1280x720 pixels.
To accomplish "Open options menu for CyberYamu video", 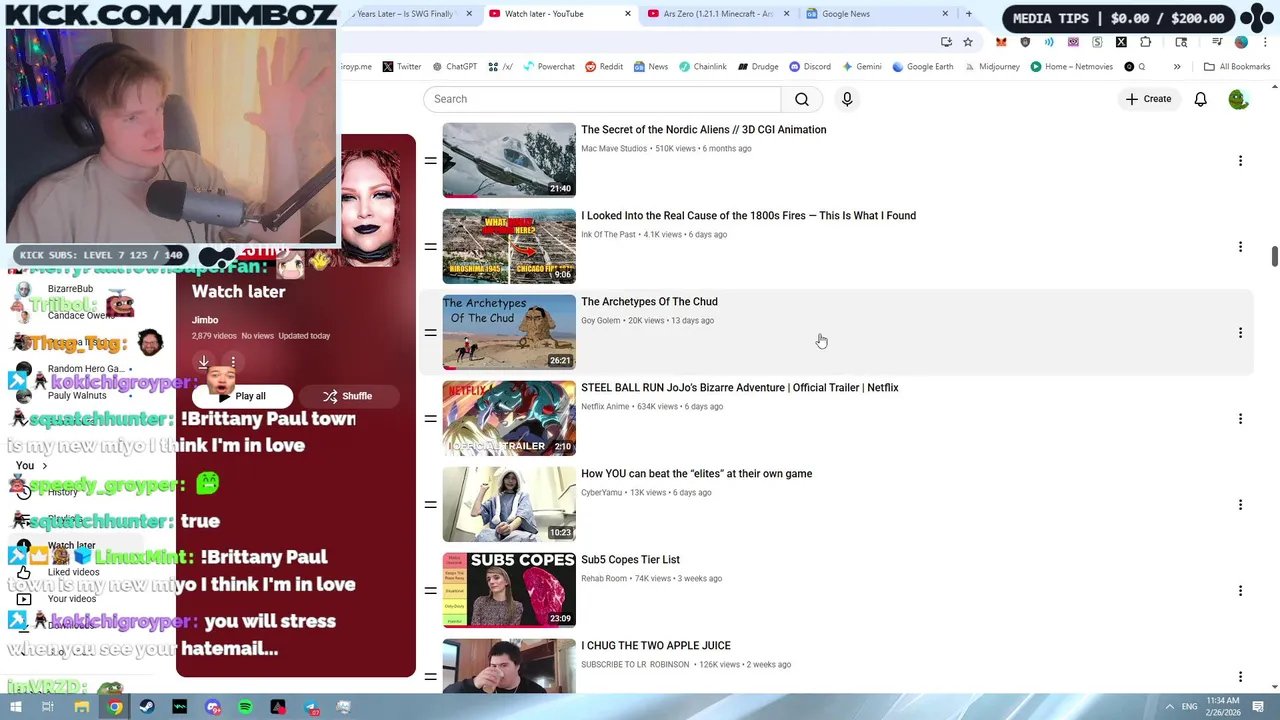I will click(1240, 505).
